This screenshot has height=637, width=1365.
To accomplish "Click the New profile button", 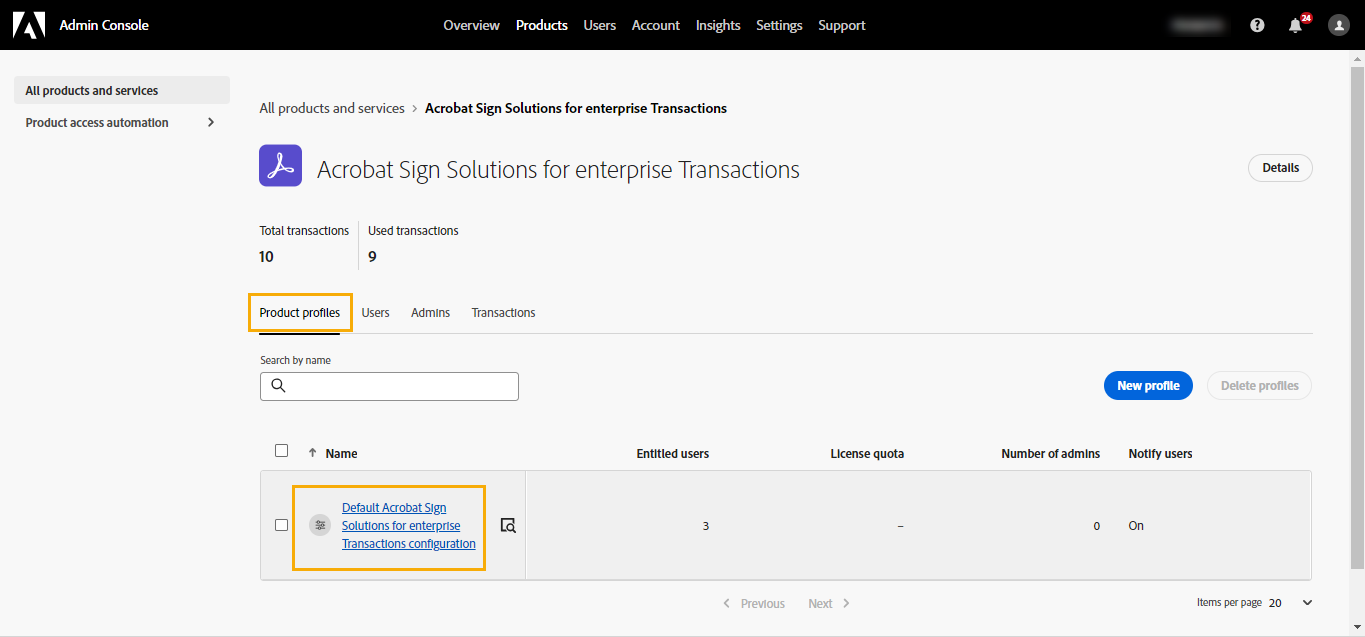I will [1148, 386].
